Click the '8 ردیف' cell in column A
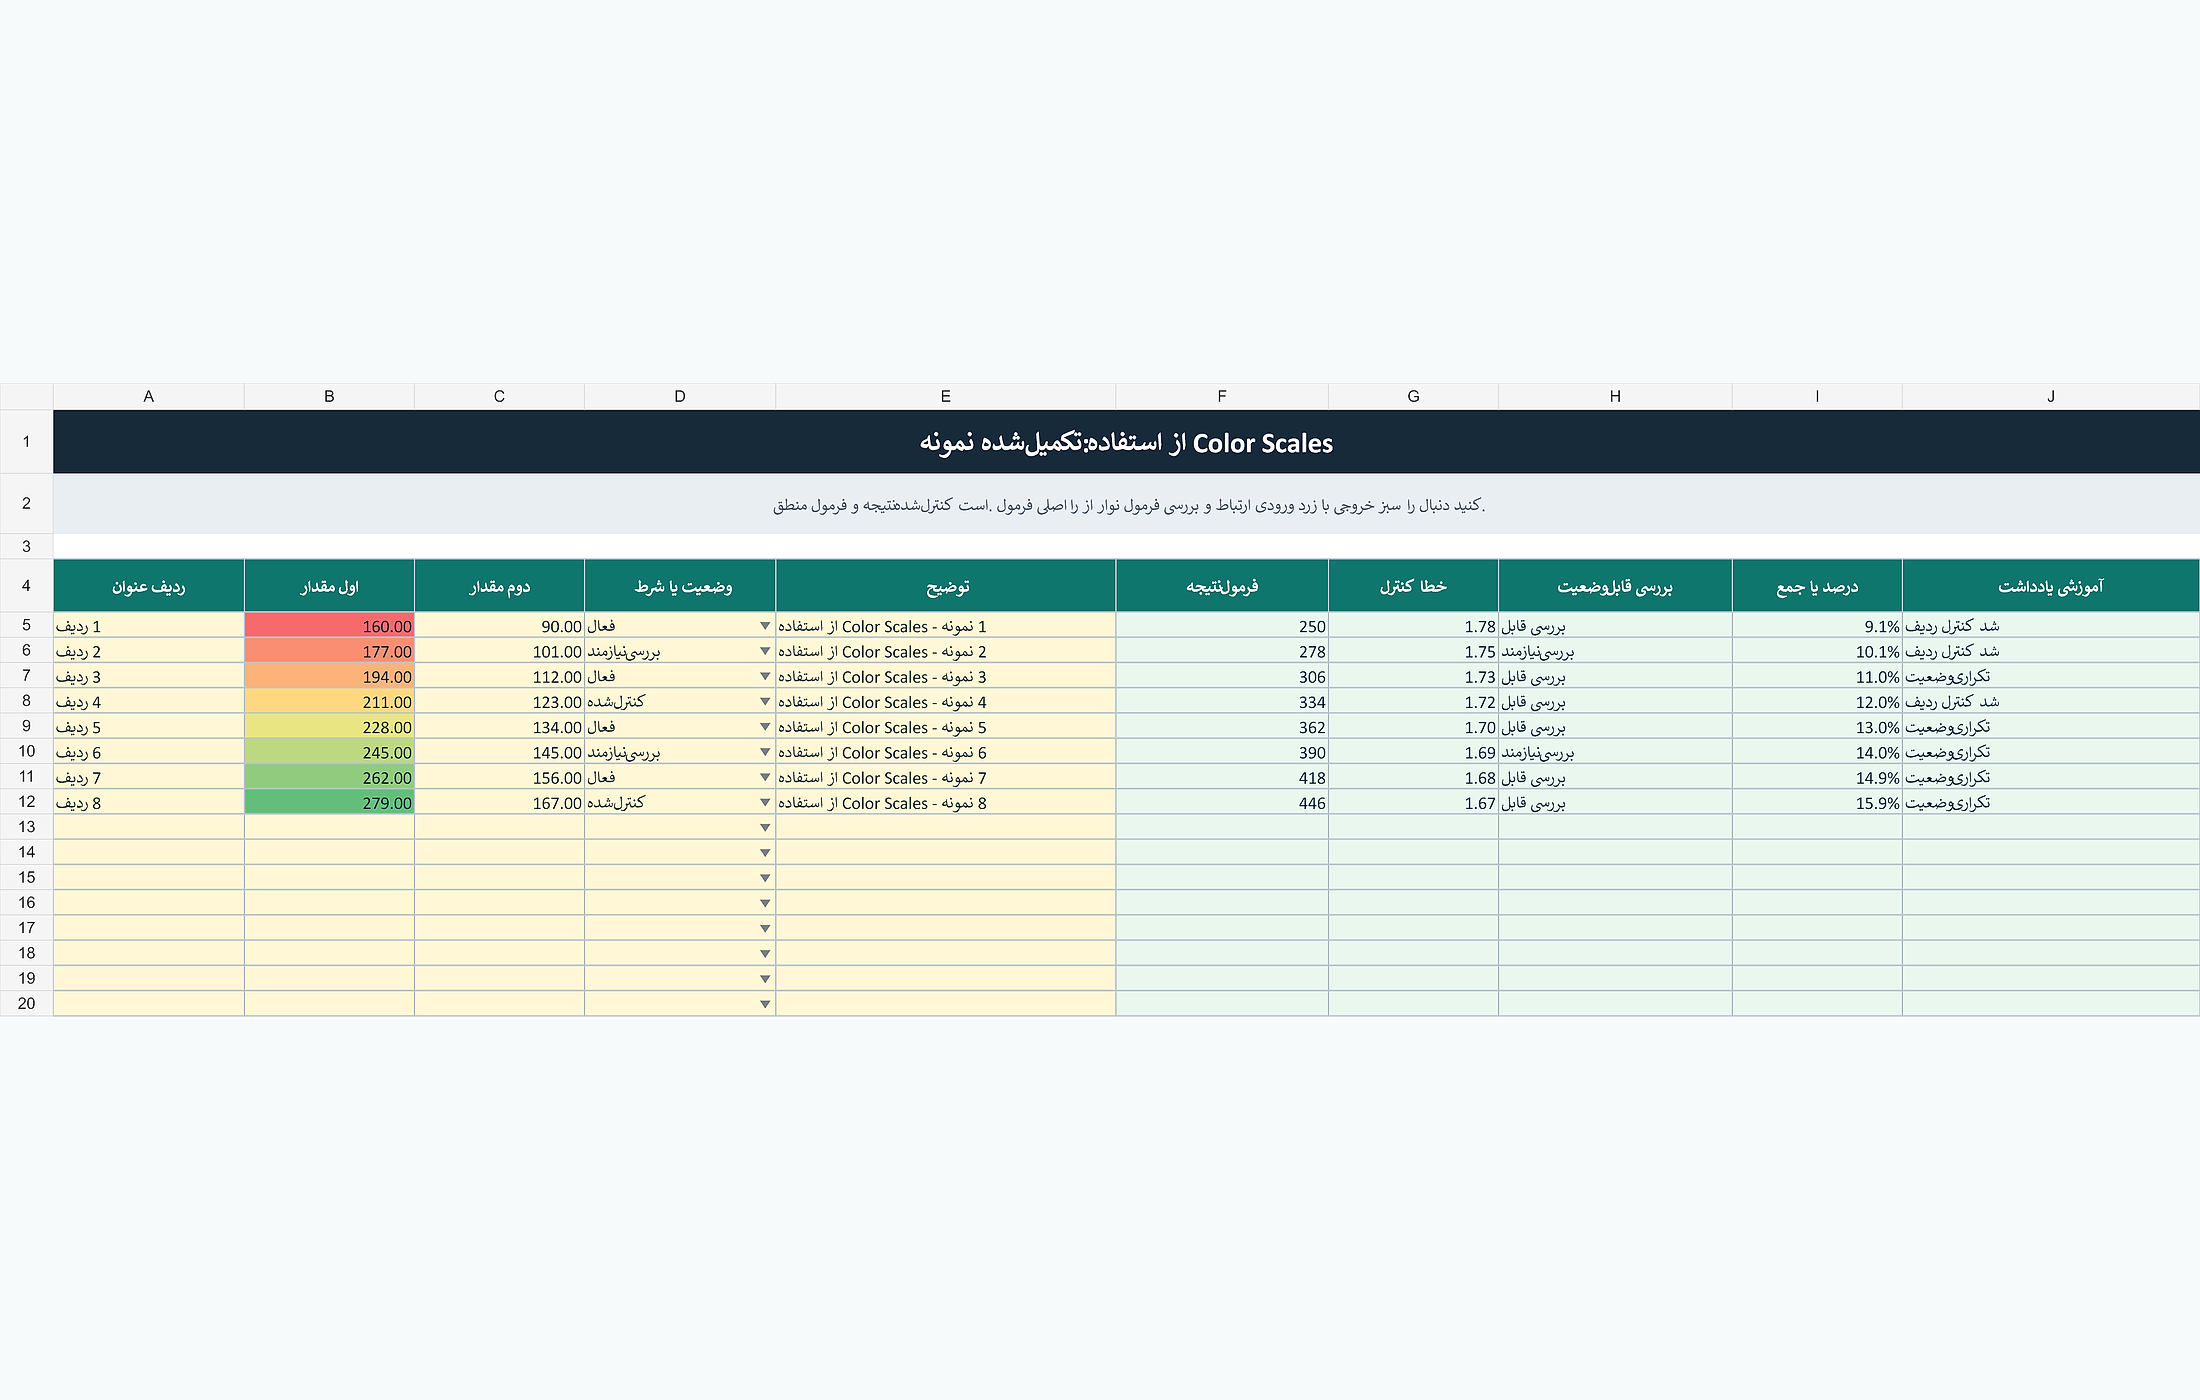The height and width of the screenshot is (1400, 2200). coord(149,803)
